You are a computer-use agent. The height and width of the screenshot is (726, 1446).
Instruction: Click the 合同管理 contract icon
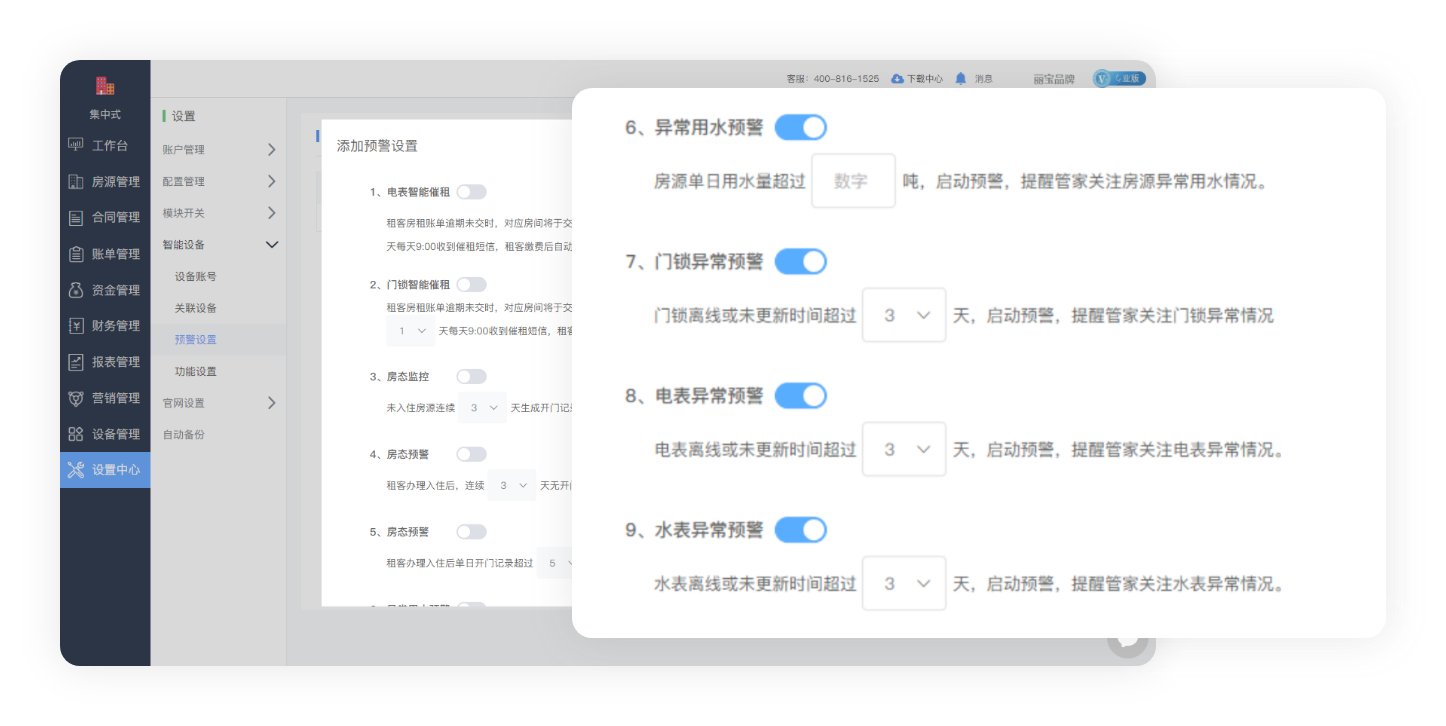76,218
